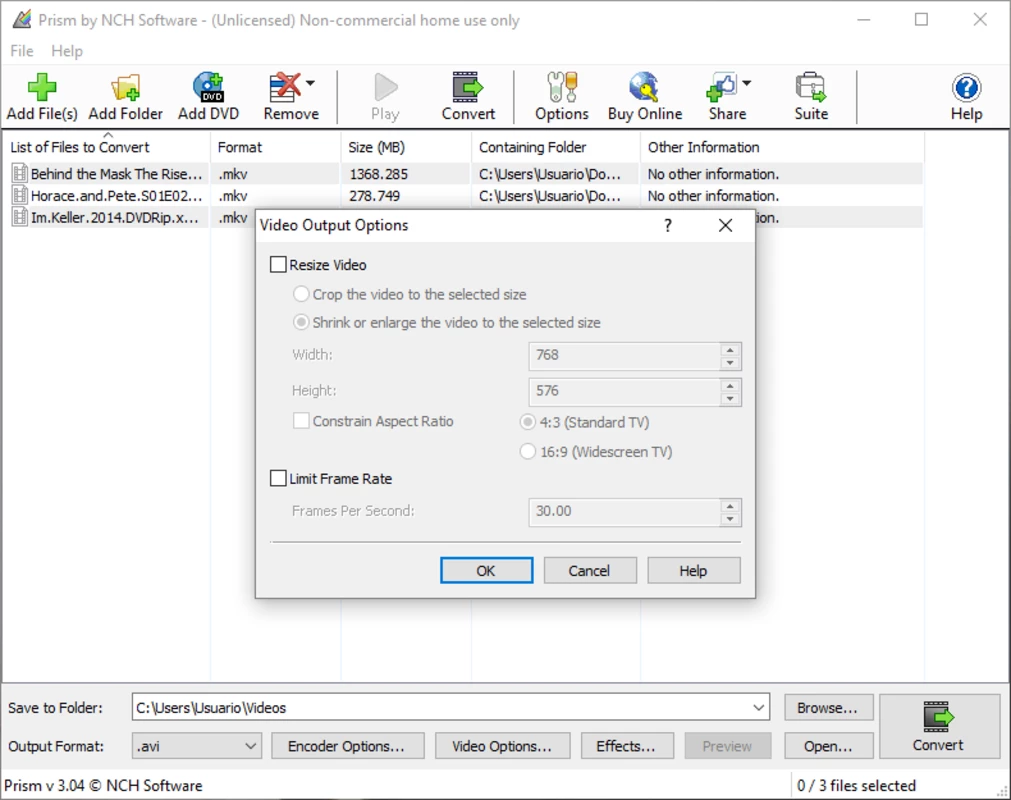Click the Prism app icon in title bar

21,20
